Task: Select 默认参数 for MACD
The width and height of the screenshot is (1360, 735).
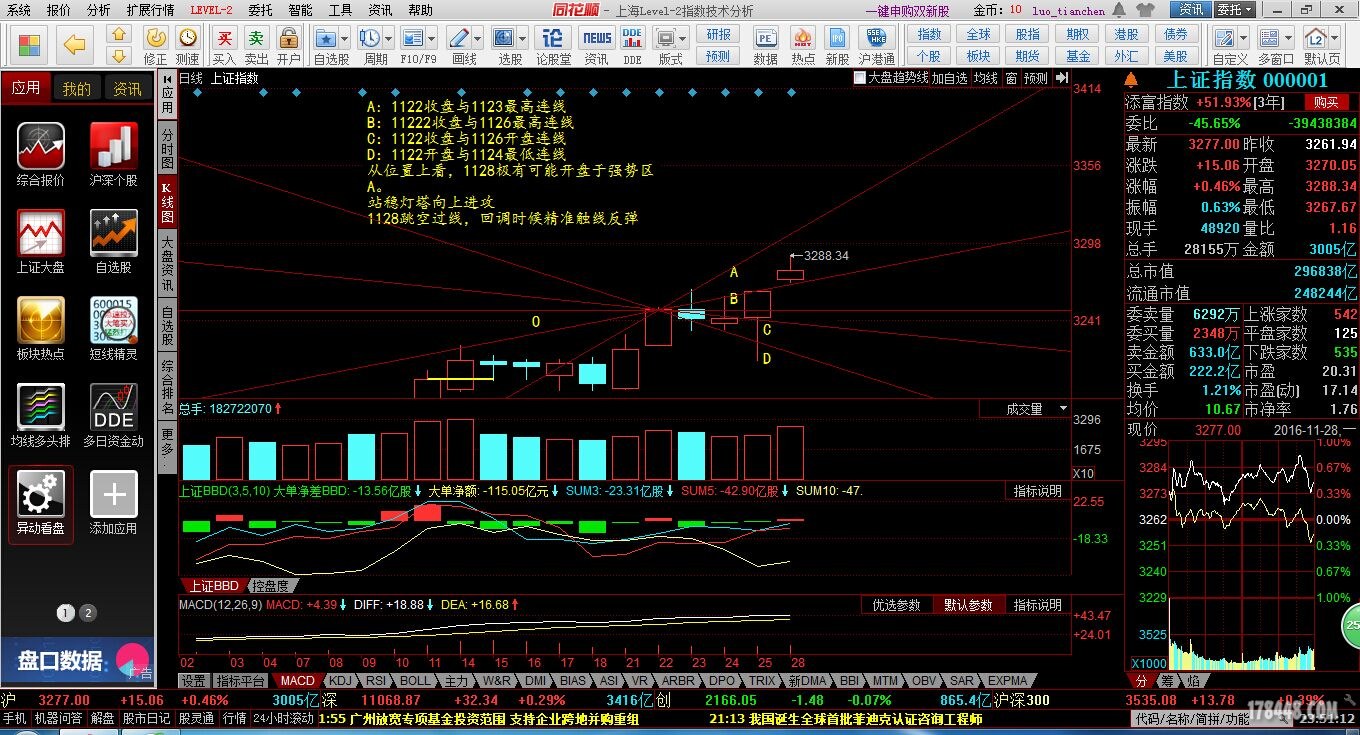Action: 968,605
